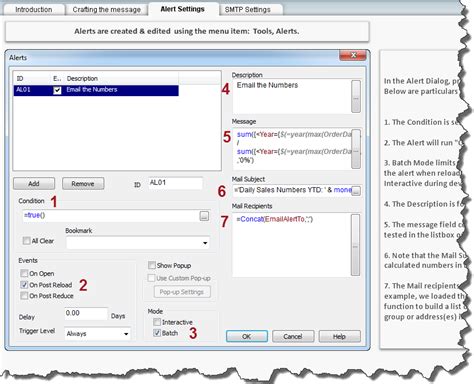Click into the alert ID field AL01
The height and width of the screenshot is (384, 474).
pyautogui.click(x=175, y=183)
